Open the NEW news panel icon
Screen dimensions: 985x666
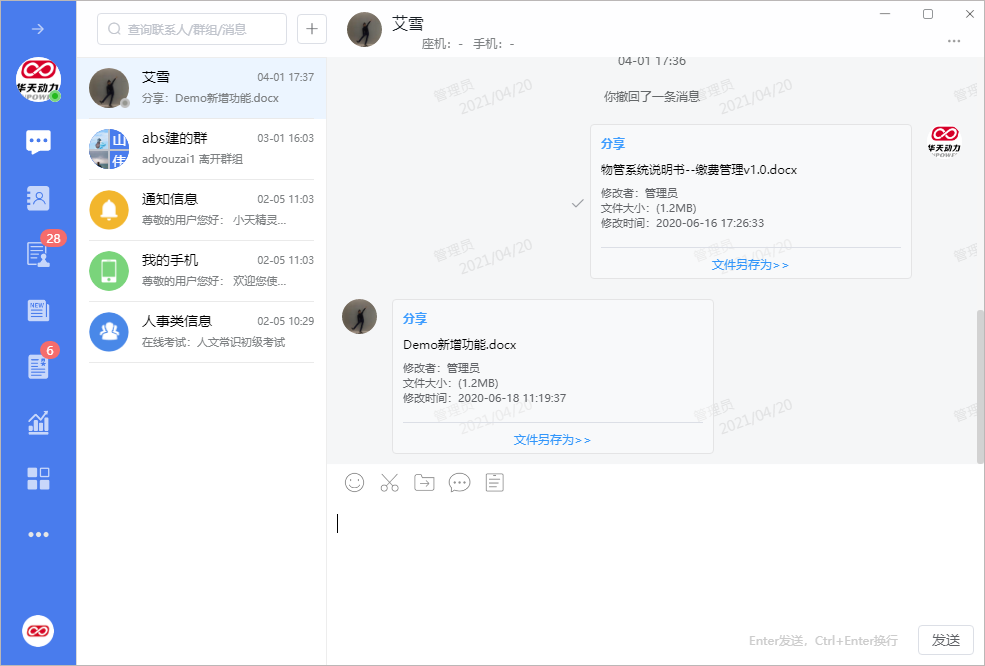point(38,310)
